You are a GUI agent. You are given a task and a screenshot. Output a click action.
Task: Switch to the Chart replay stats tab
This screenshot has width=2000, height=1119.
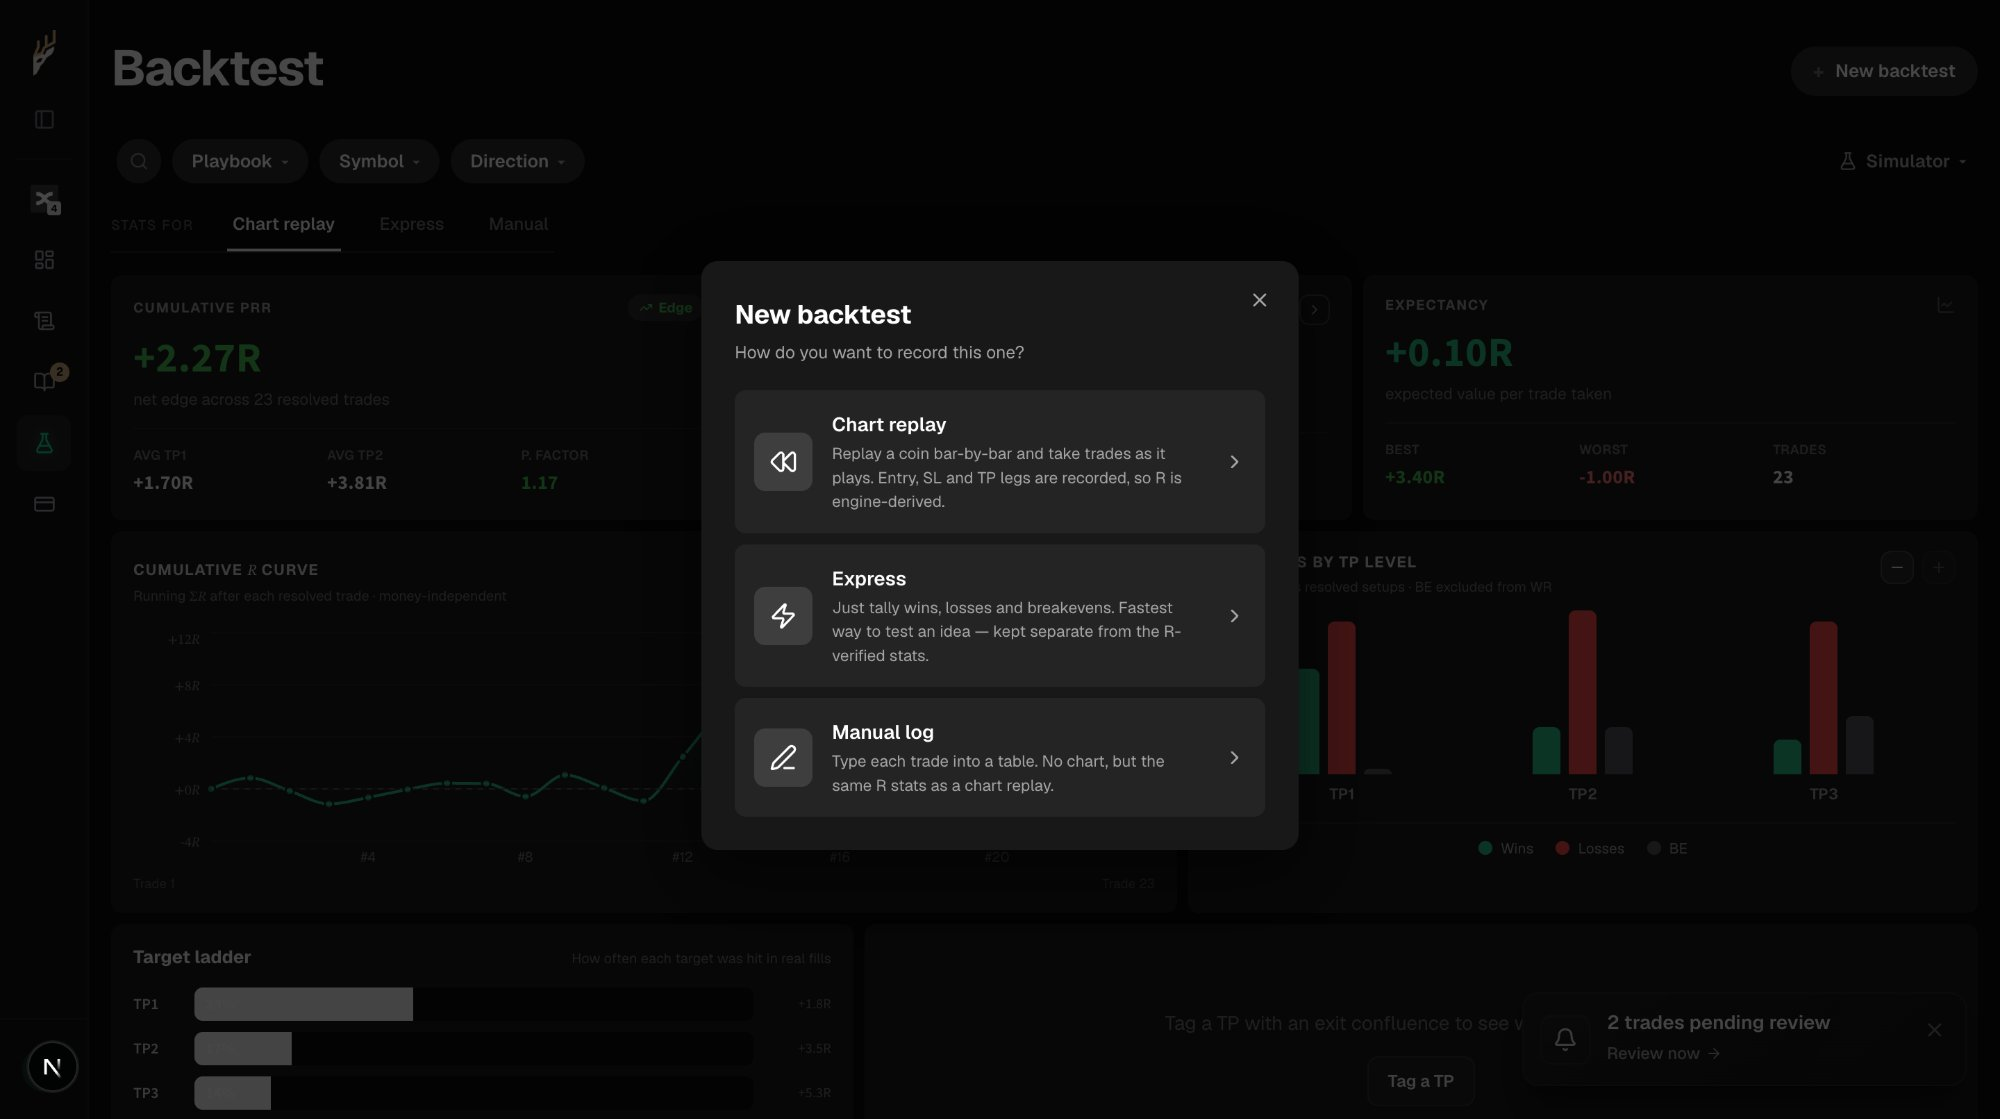coord(284,224)
